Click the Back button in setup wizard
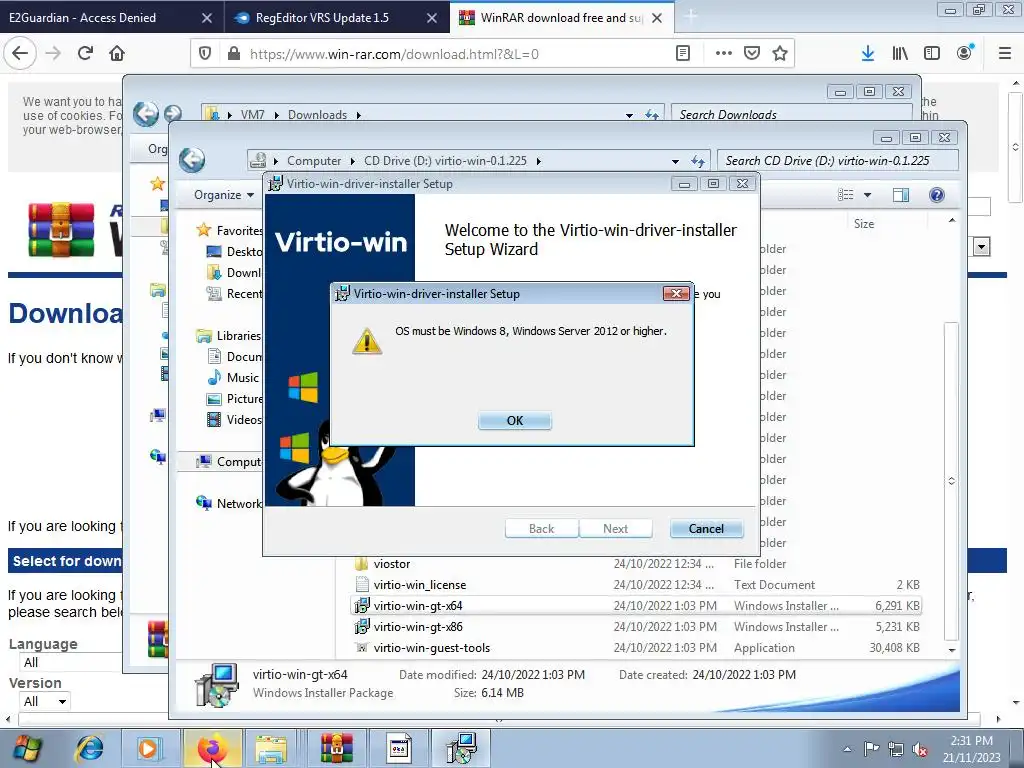The width and height of the screenshot is (1024, 768). 541,529
